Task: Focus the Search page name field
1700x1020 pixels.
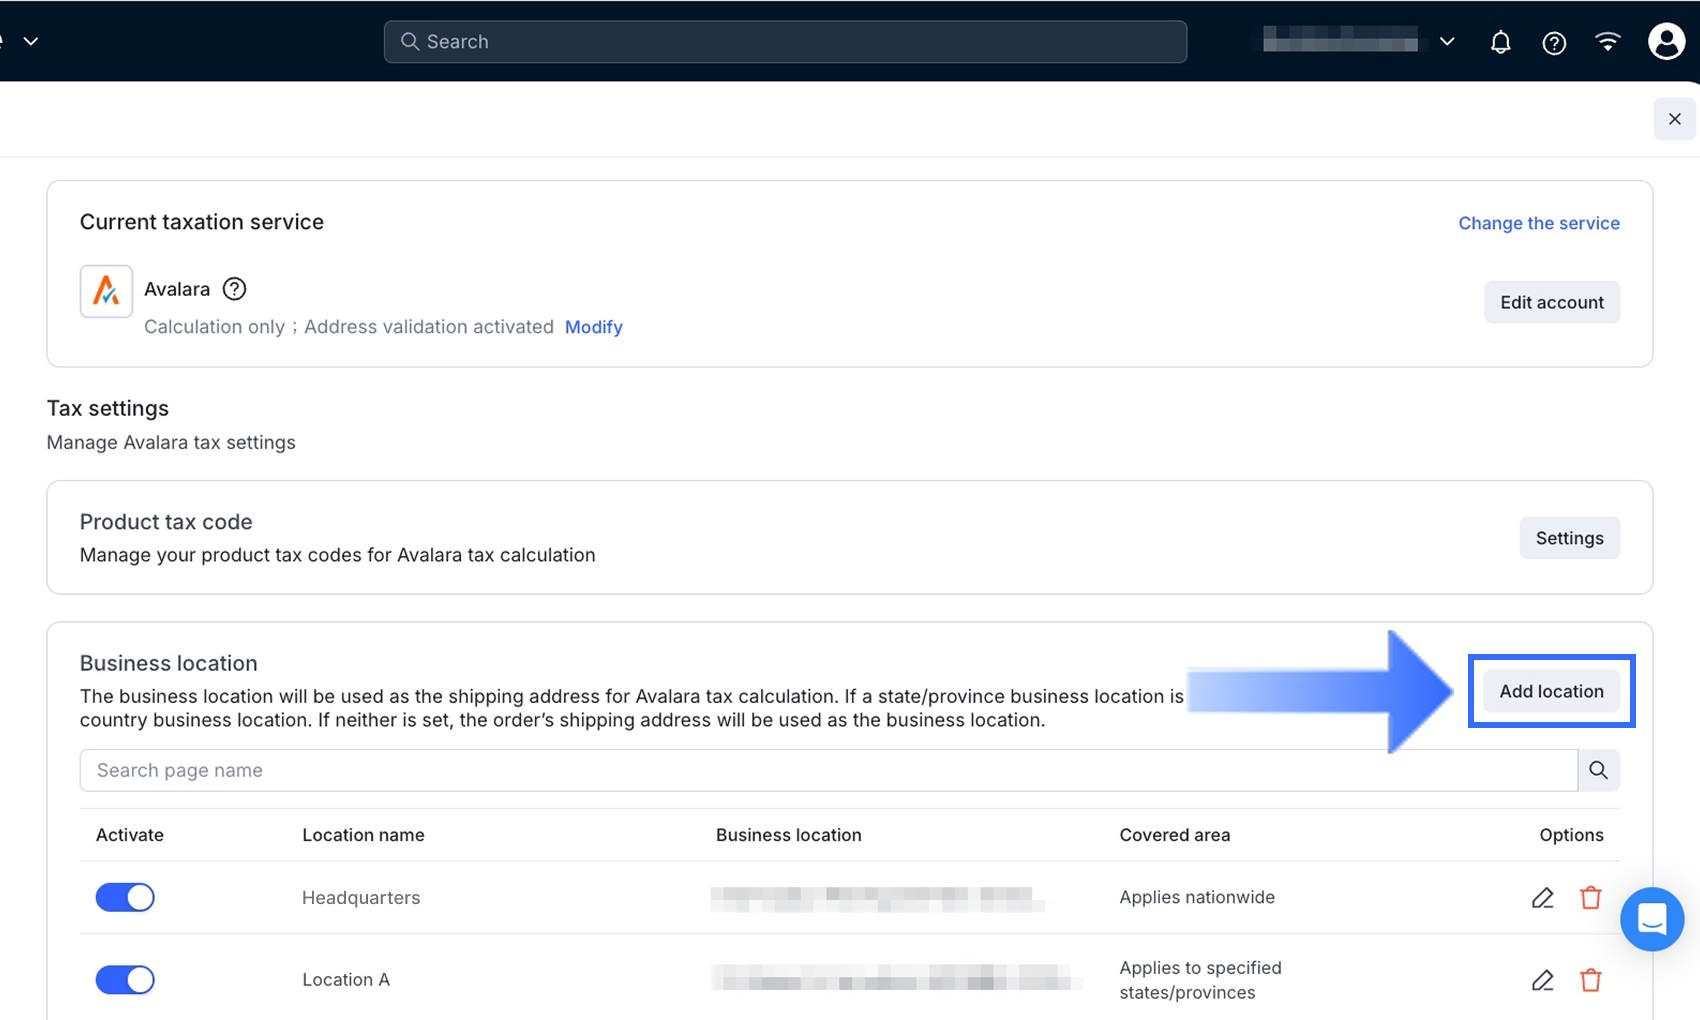Action: (829, 770)
